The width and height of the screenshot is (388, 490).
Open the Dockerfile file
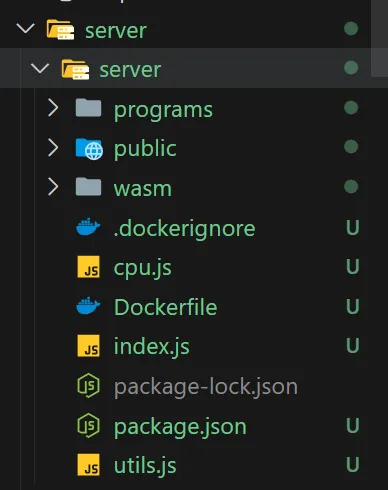pos(165,307)
